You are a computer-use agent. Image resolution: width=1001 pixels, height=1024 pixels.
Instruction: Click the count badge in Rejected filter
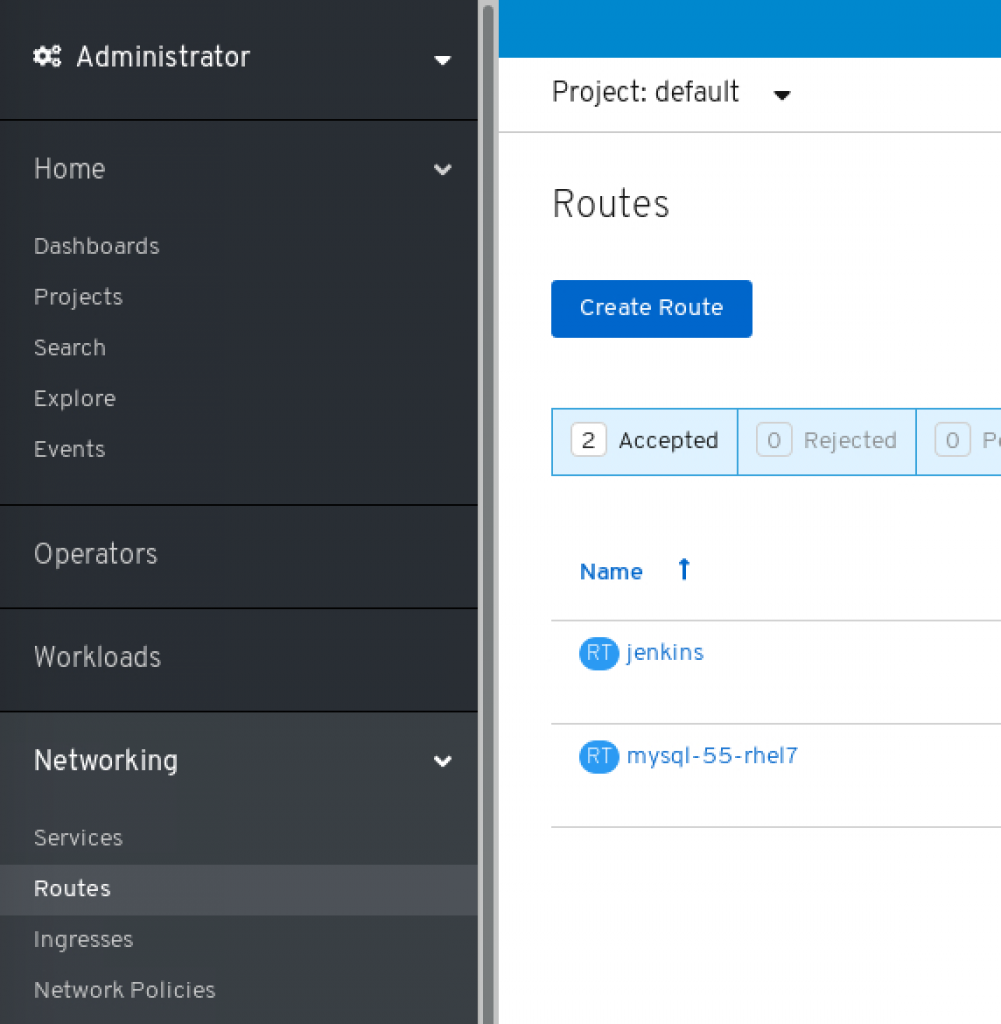(x=774, y=440)
